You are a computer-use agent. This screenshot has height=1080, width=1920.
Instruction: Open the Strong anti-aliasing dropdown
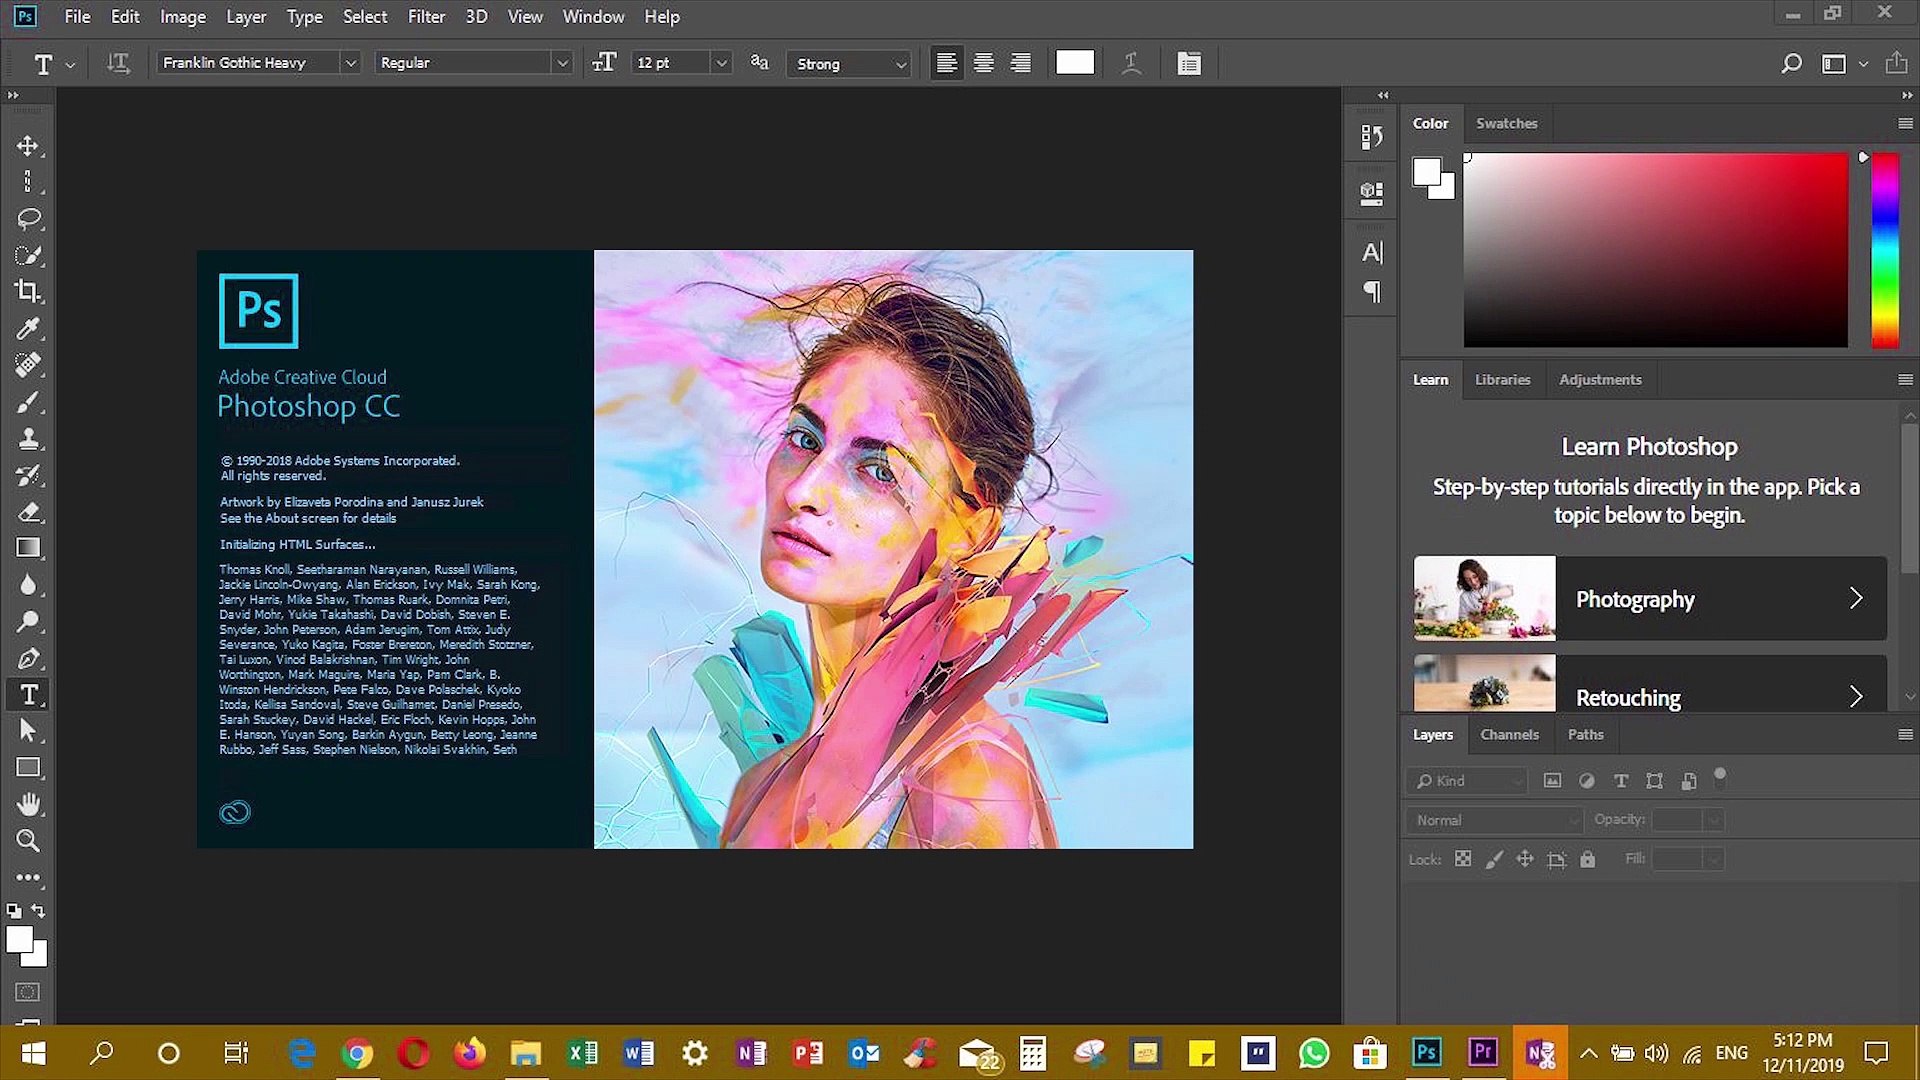[x=850, y=63]
